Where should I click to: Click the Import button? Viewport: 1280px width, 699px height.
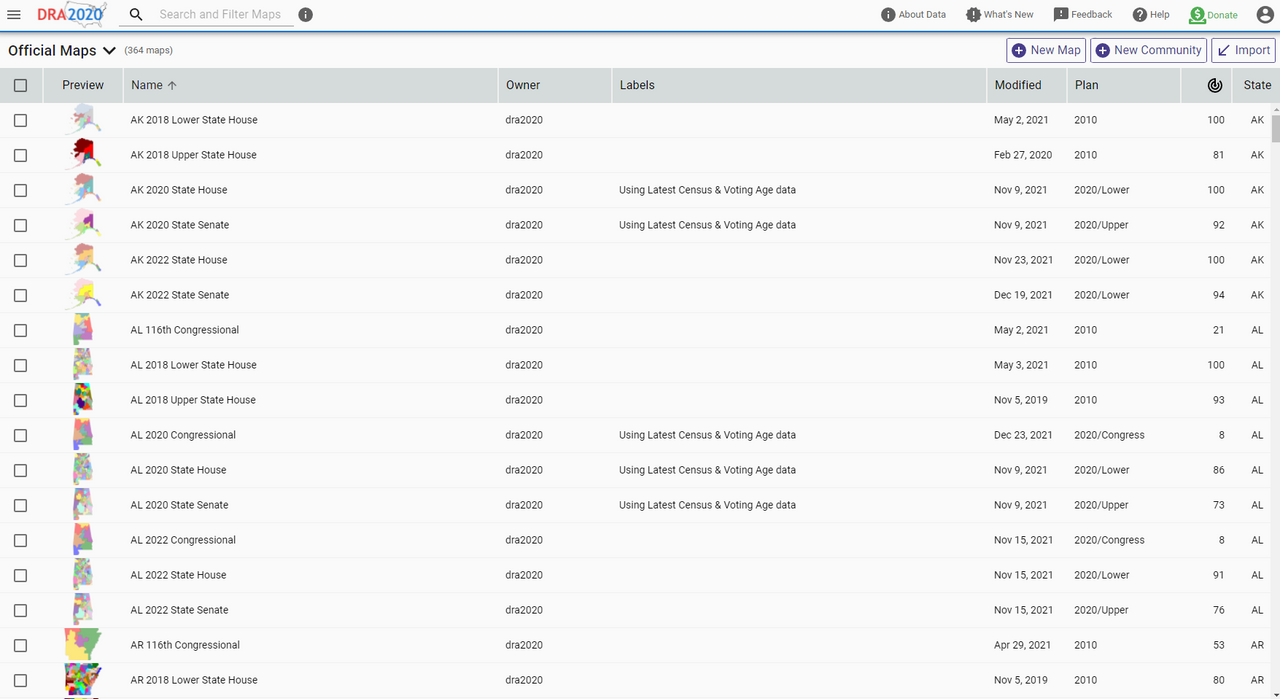click(1243, 50)
